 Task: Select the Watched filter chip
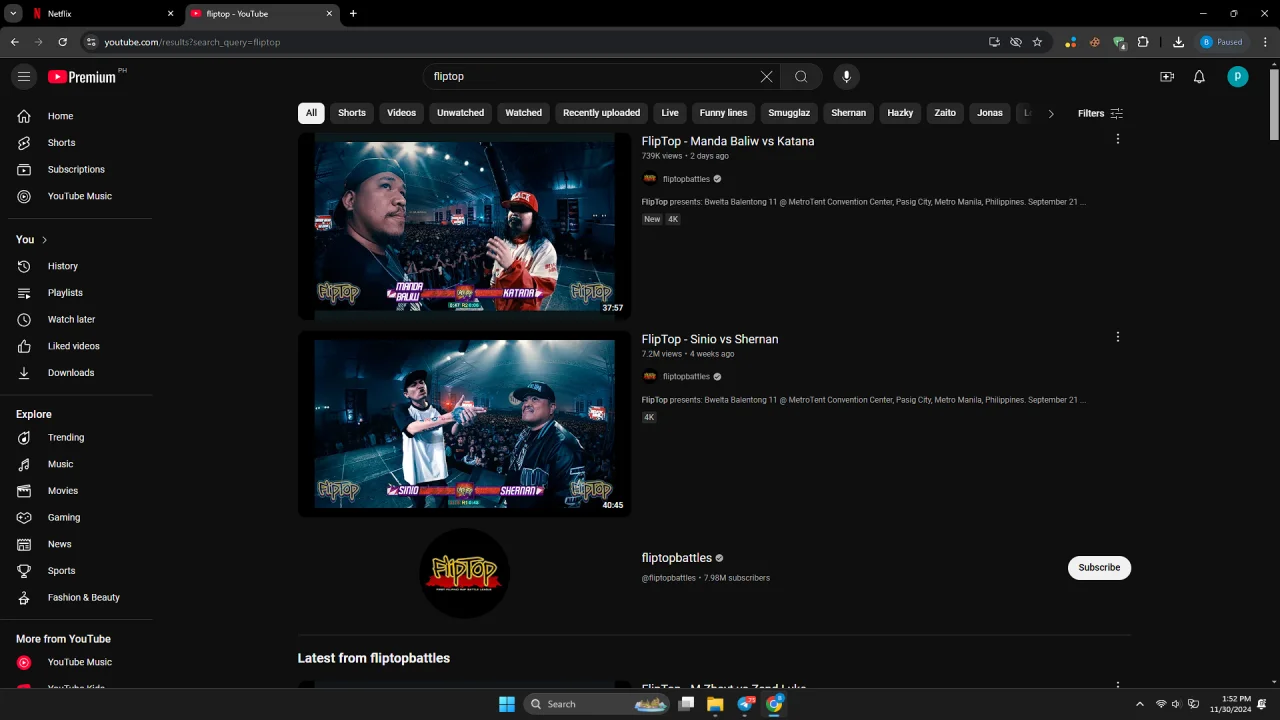[523, 113]
